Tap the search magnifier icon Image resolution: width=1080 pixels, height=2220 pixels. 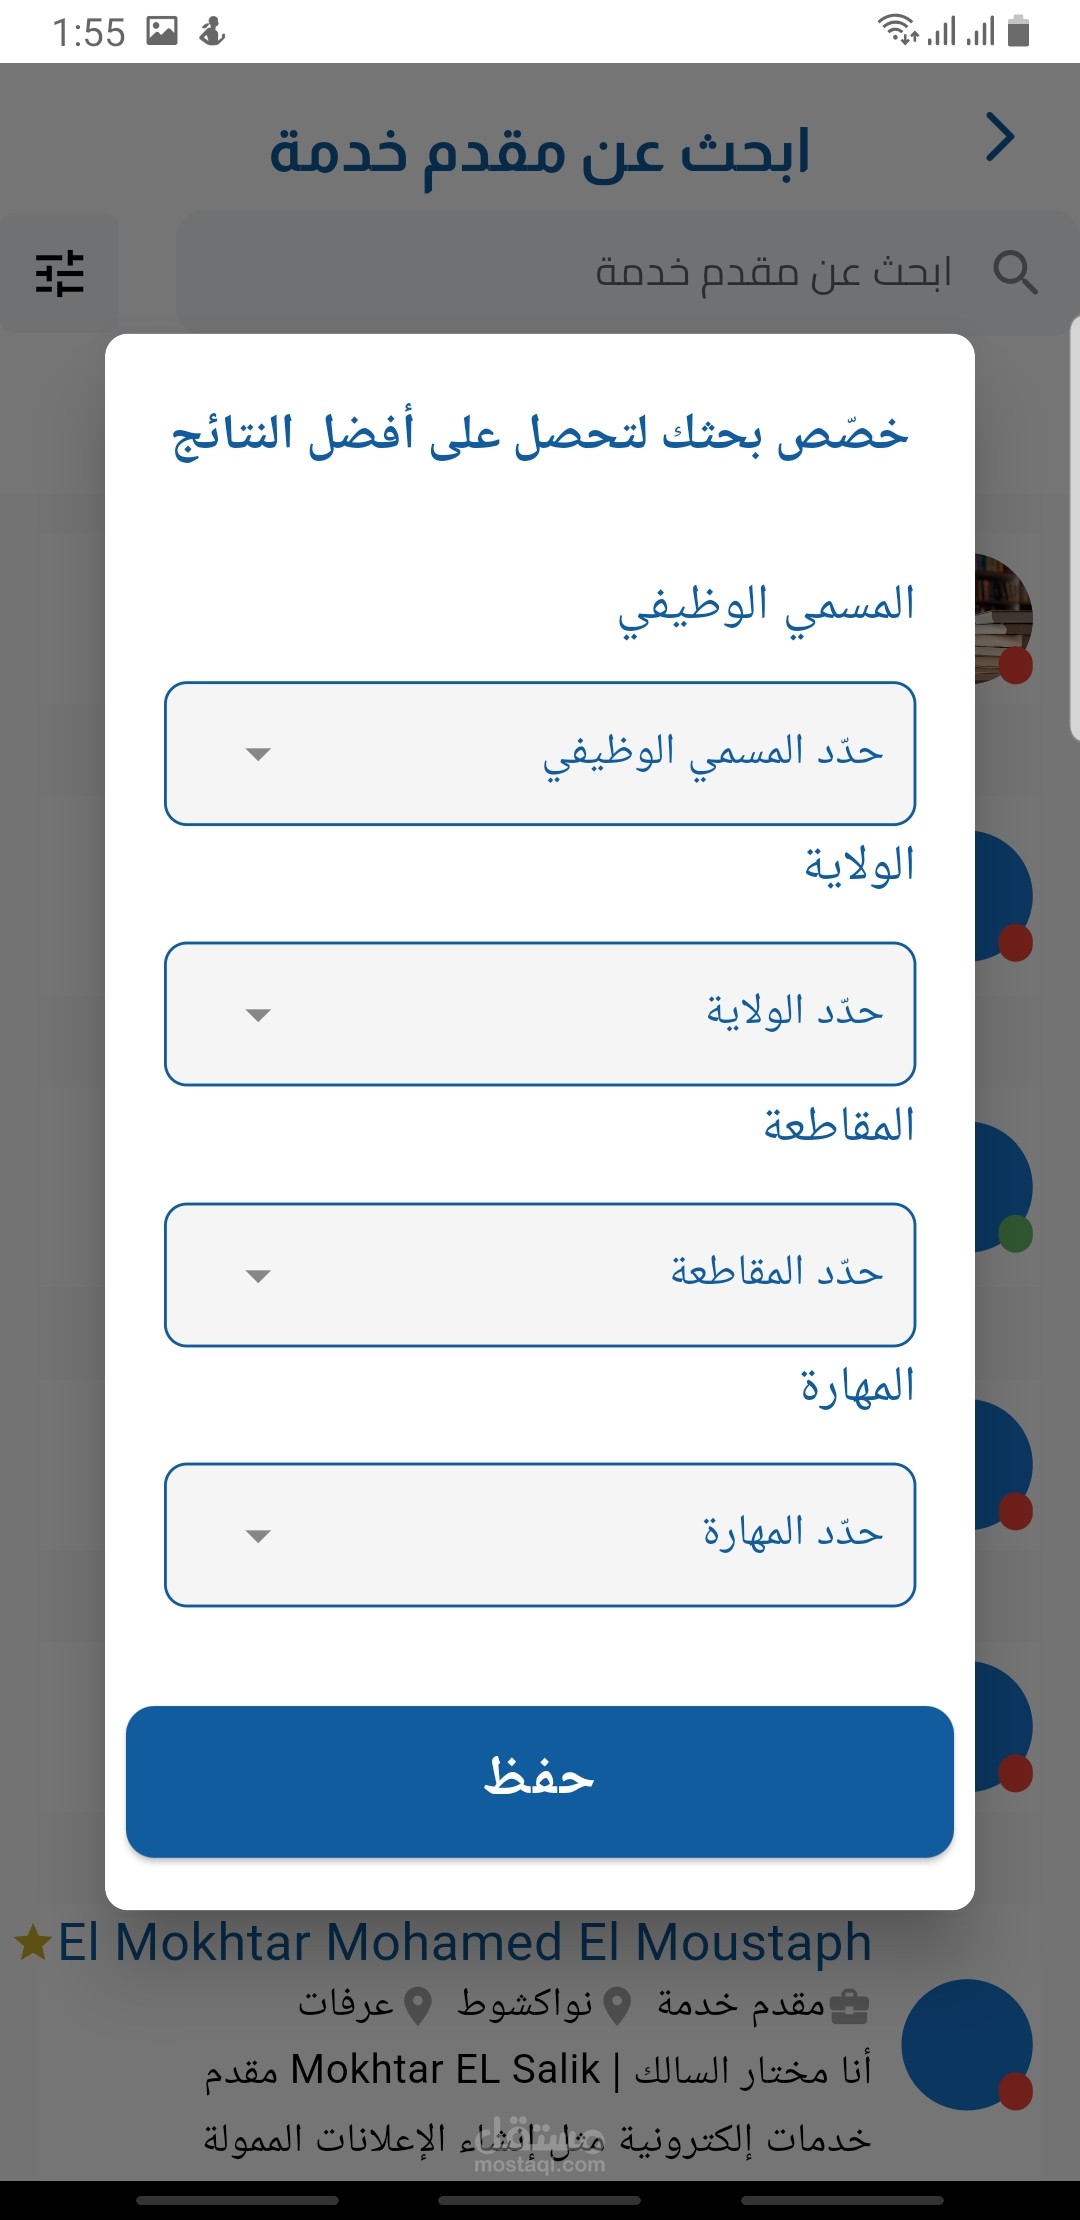click(x=1015, y=272)
